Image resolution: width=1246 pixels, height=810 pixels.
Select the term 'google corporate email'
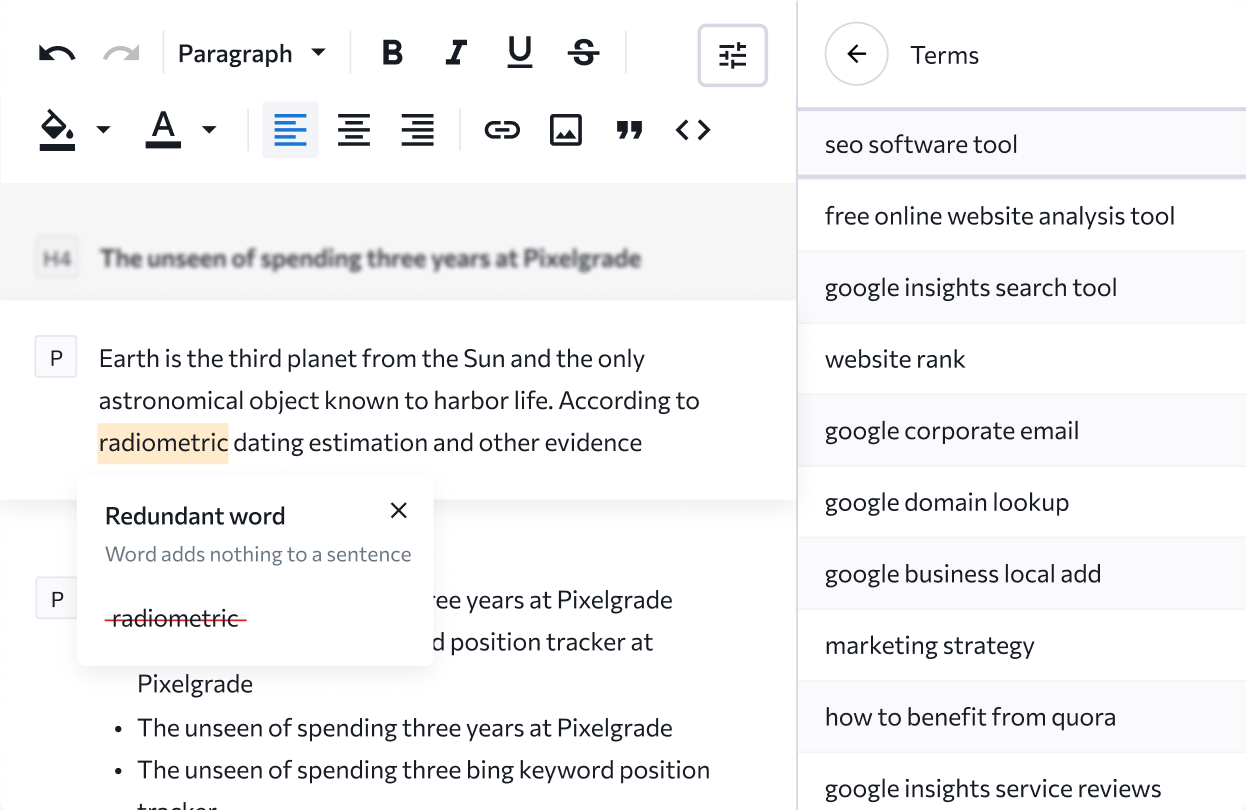(x=1022, y=431)
